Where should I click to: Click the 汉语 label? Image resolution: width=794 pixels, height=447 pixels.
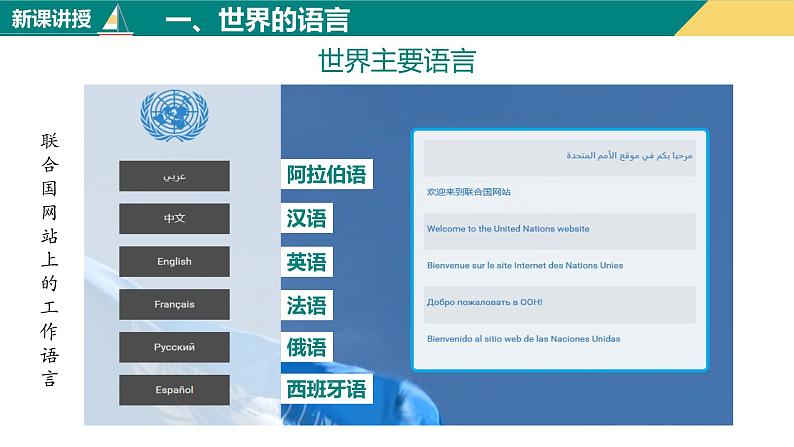306,218
